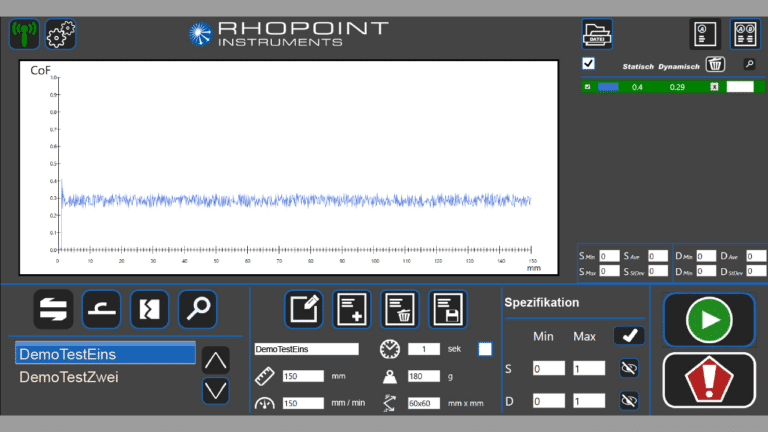
Task: Click the up arrow beside test list
Action: click(x=216, y=359)
